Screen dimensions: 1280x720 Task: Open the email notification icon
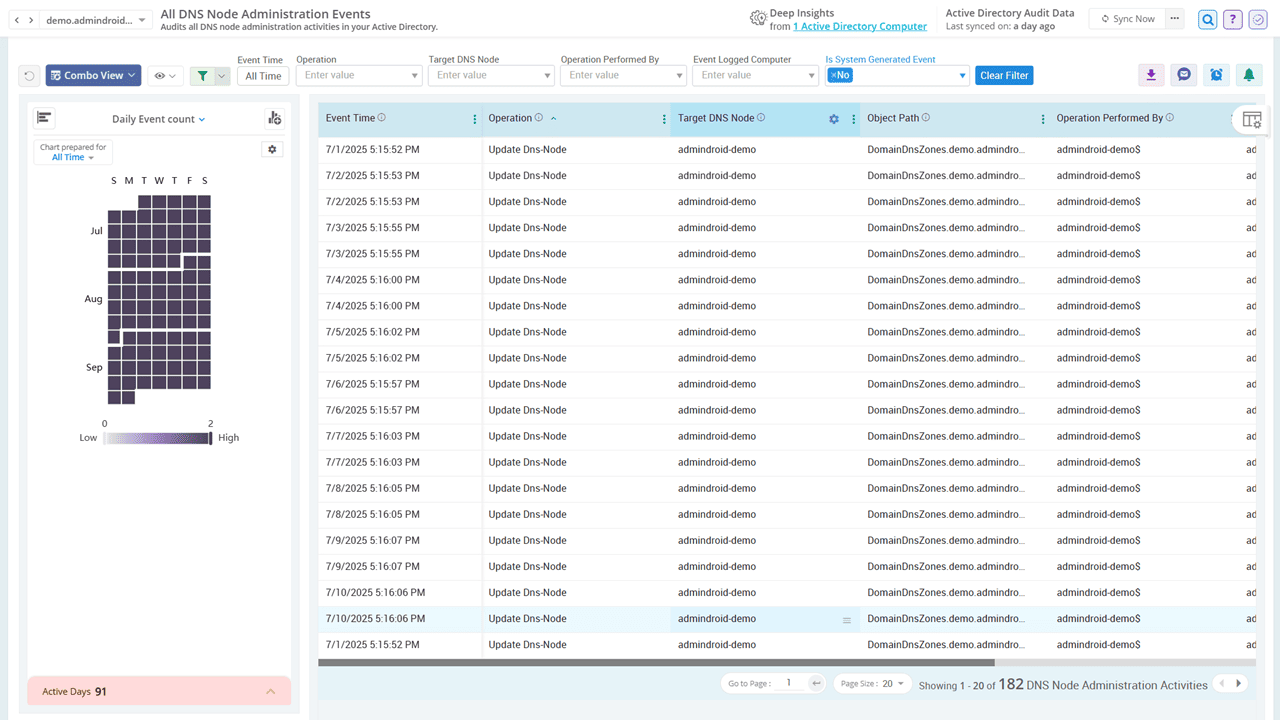coord(1183,74)
